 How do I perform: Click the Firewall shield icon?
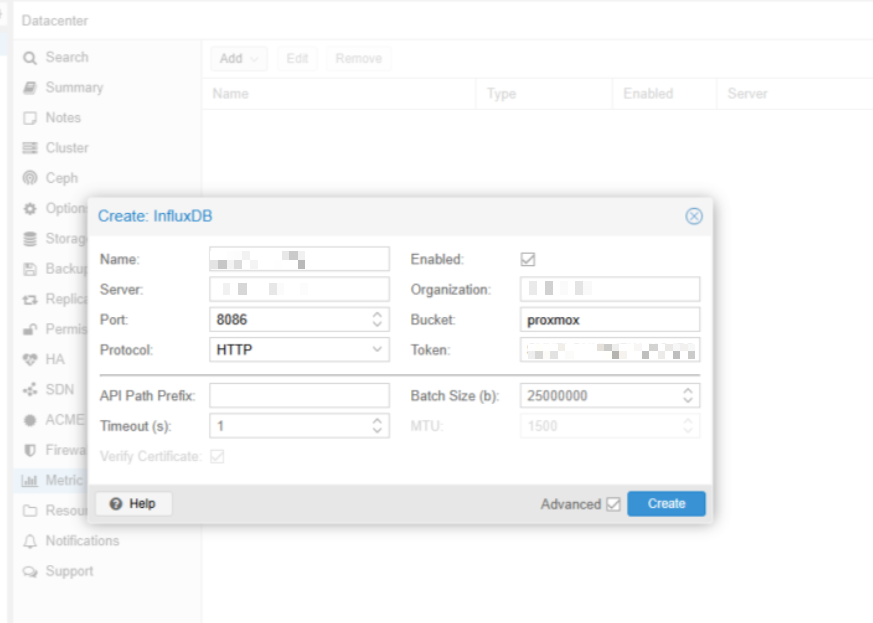[30, 450]
